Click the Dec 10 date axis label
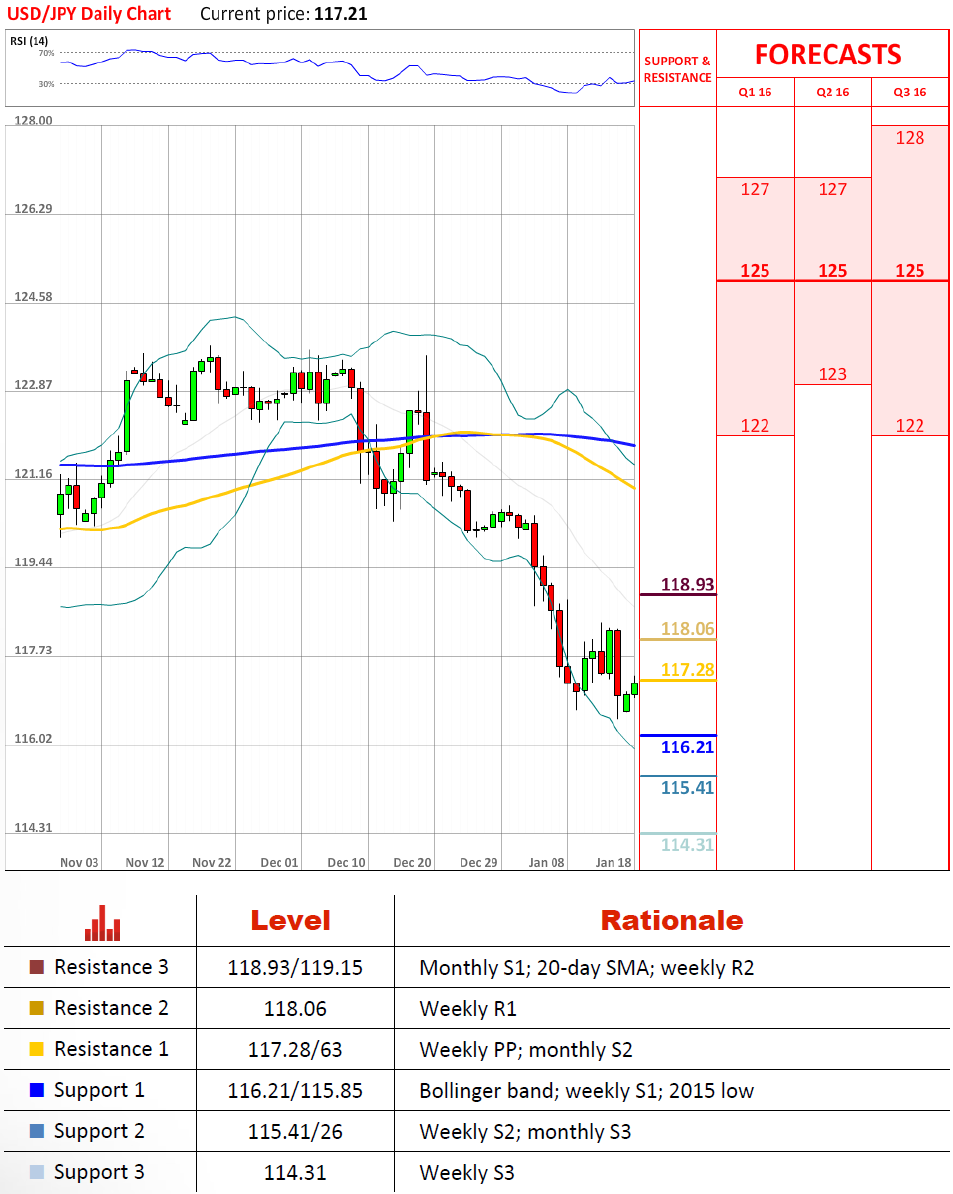953x1194 pixels. [x=346, y=863]
